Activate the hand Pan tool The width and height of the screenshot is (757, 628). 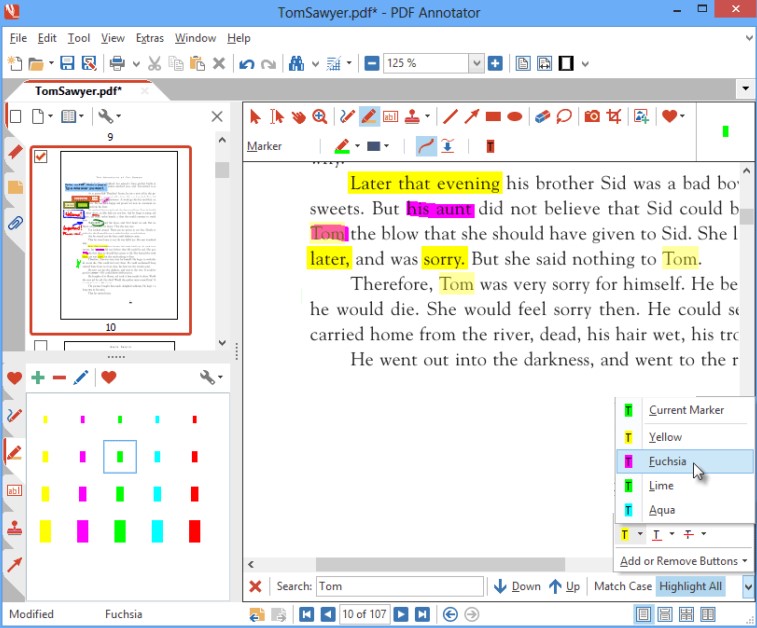point(298,117)
